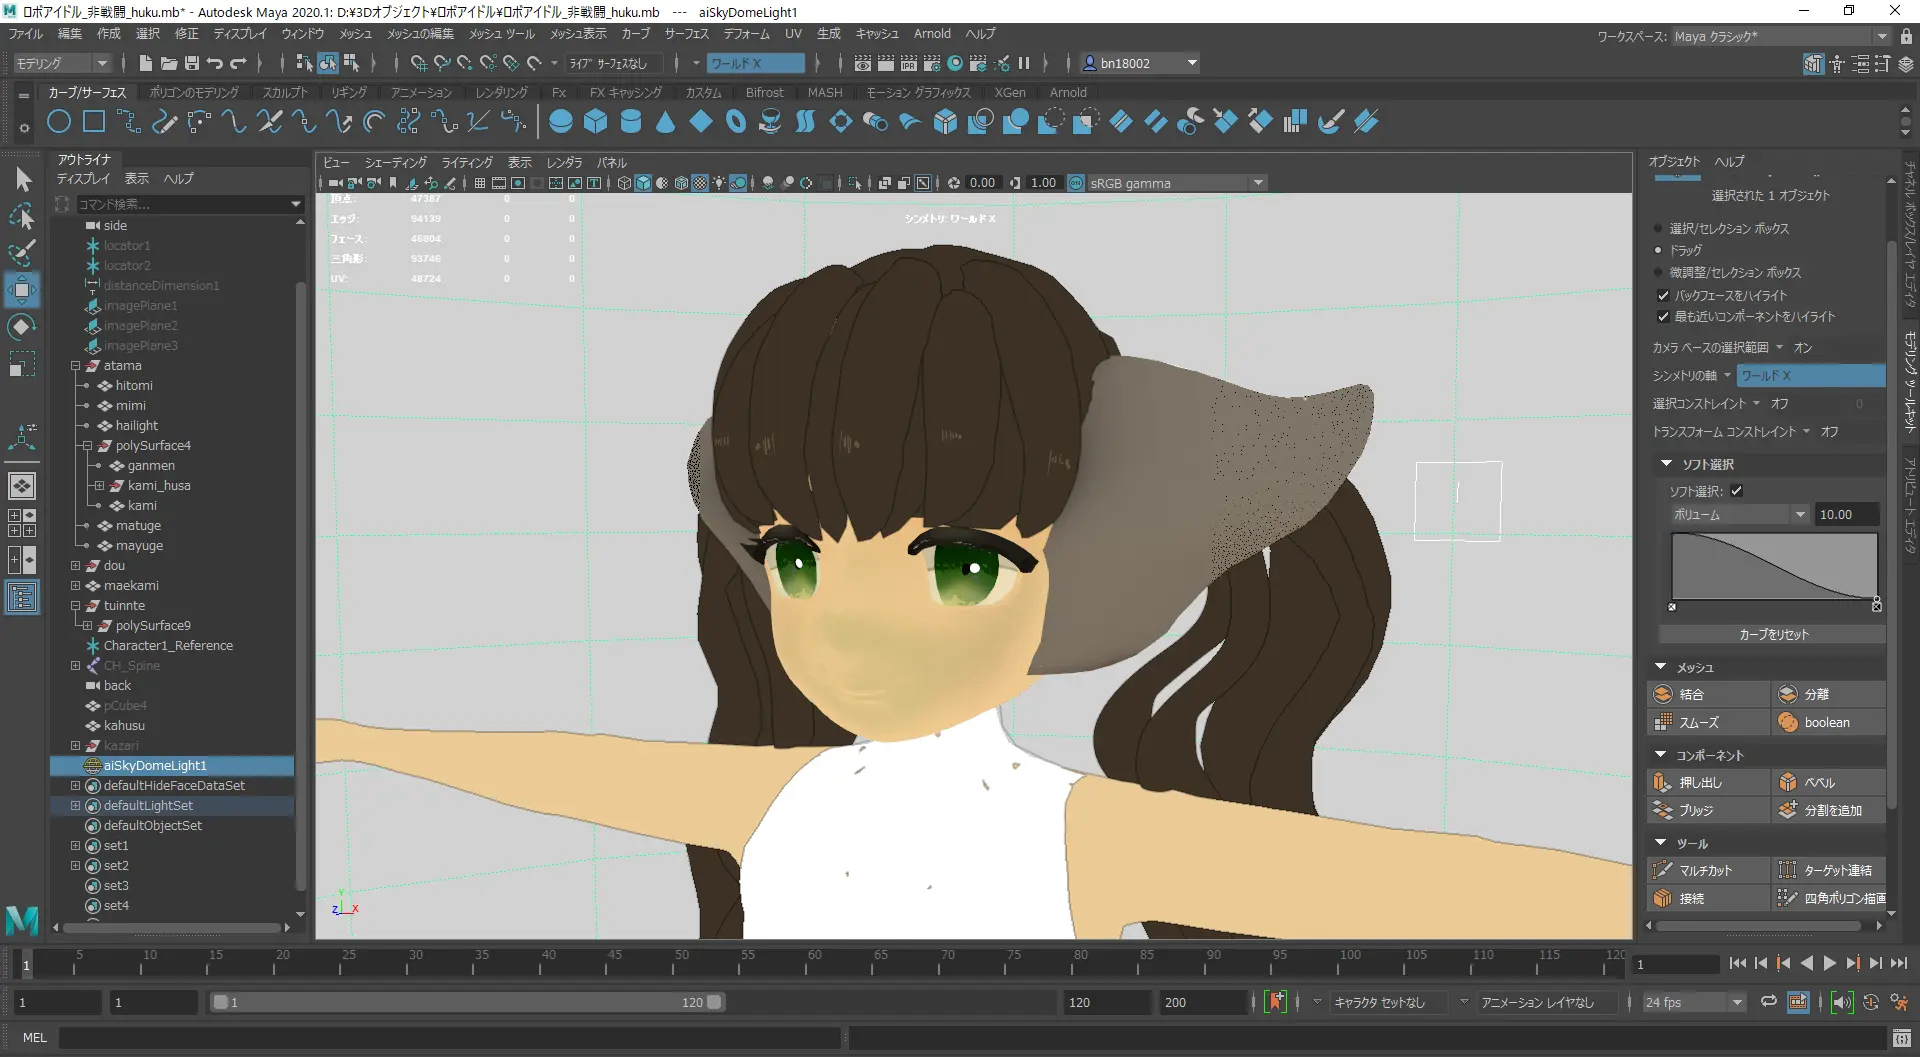1920x1057 pixels.
Task: Select the Paint Selection tool in toolbox
Action: (x=22, y=252)
